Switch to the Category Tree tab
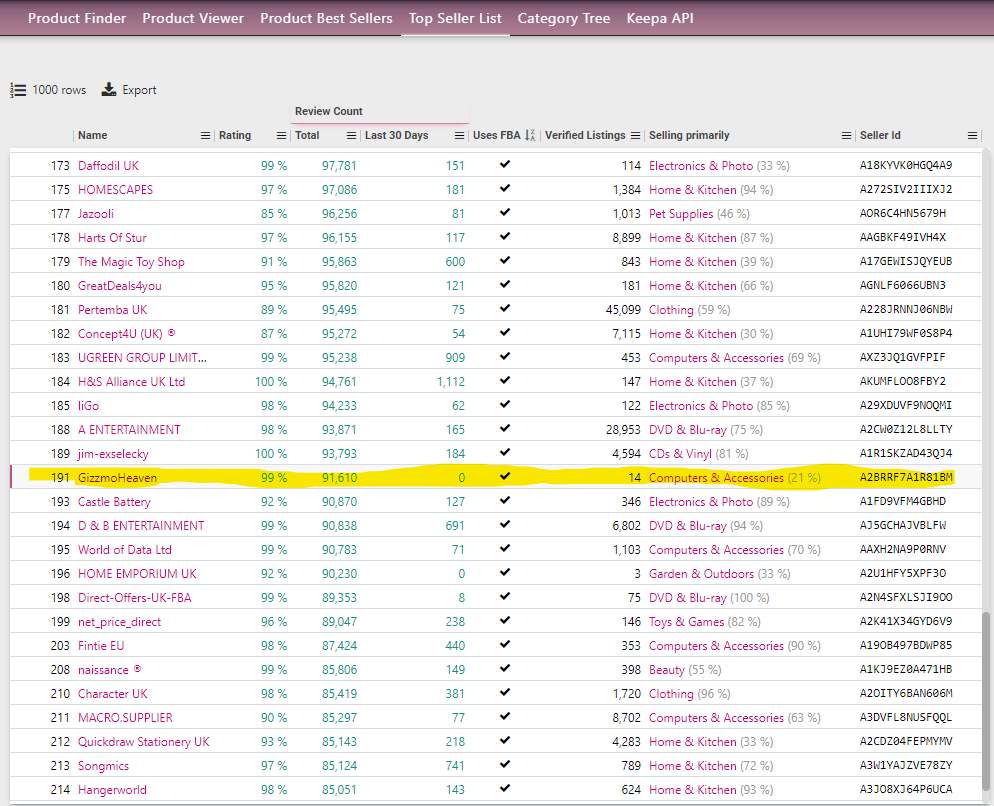 click(563, 18)
